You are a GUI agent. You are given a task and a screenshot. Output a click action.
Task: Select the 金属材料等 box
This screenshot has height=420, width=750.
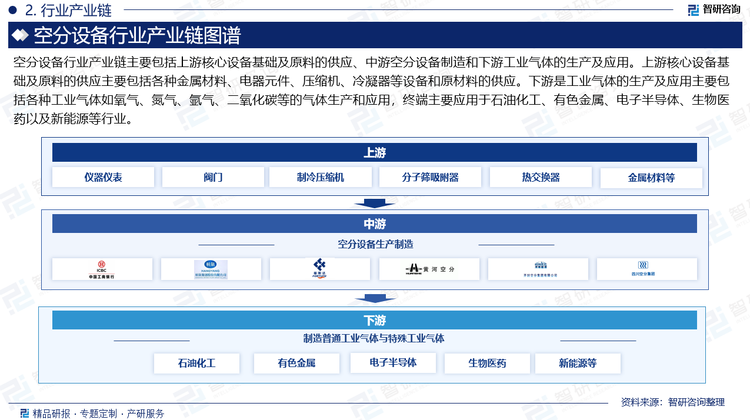click(x=651, y=177)
